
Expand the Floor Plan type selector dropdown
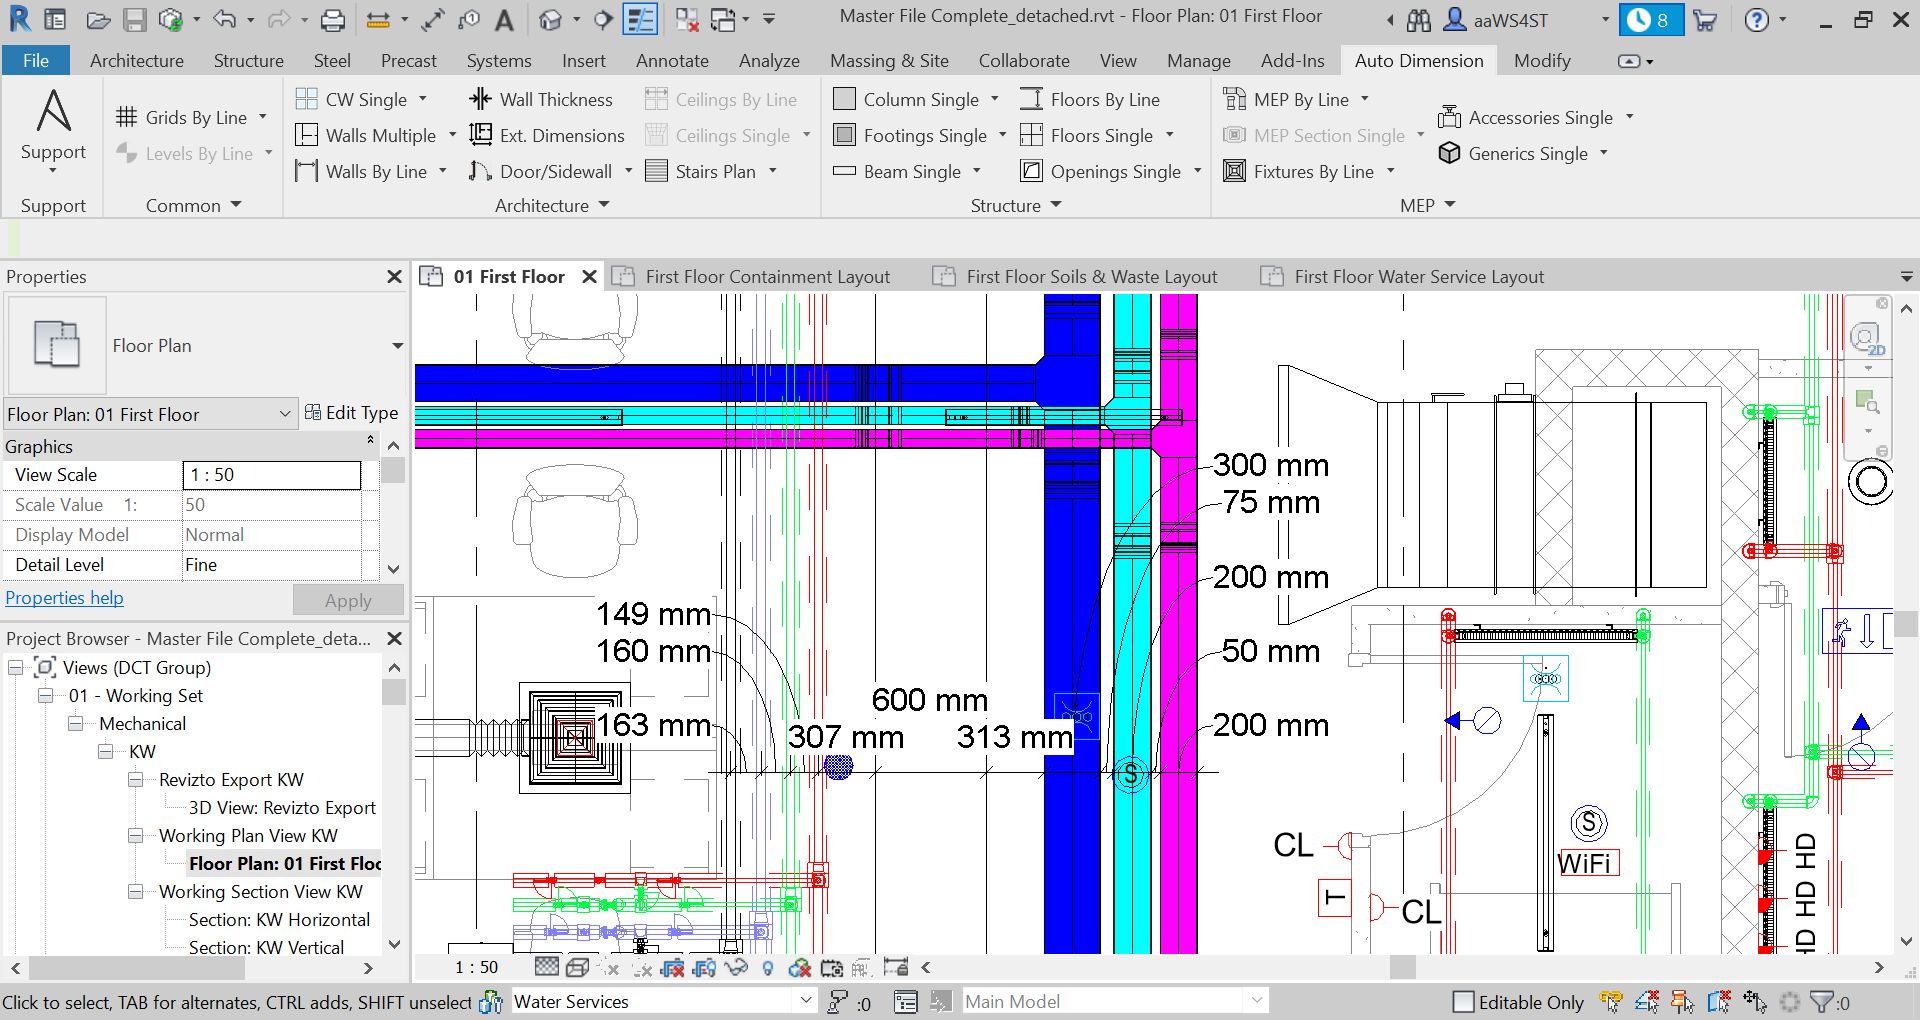(x=398, y=346)
